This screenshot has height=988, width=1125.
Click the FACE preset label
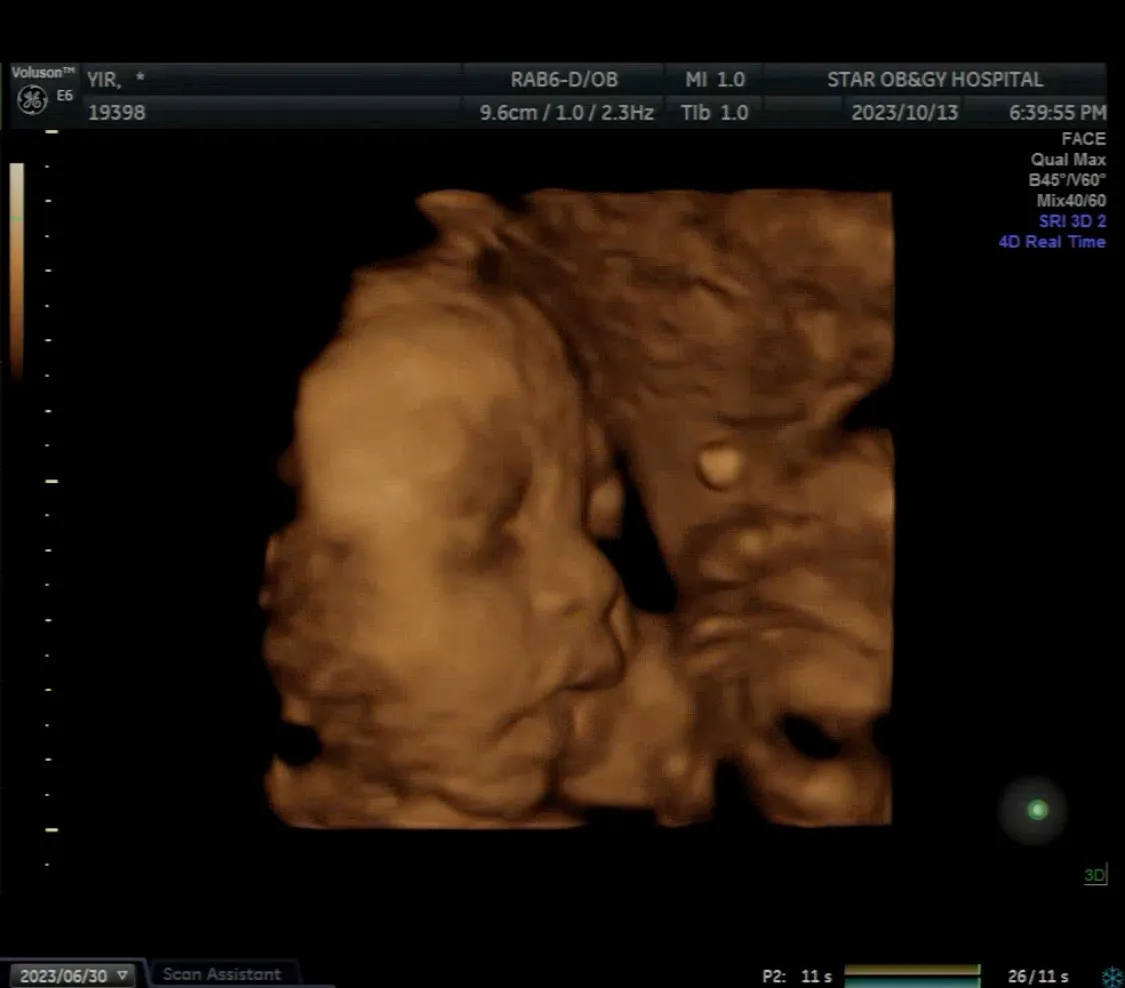[x=1083, y=138]
